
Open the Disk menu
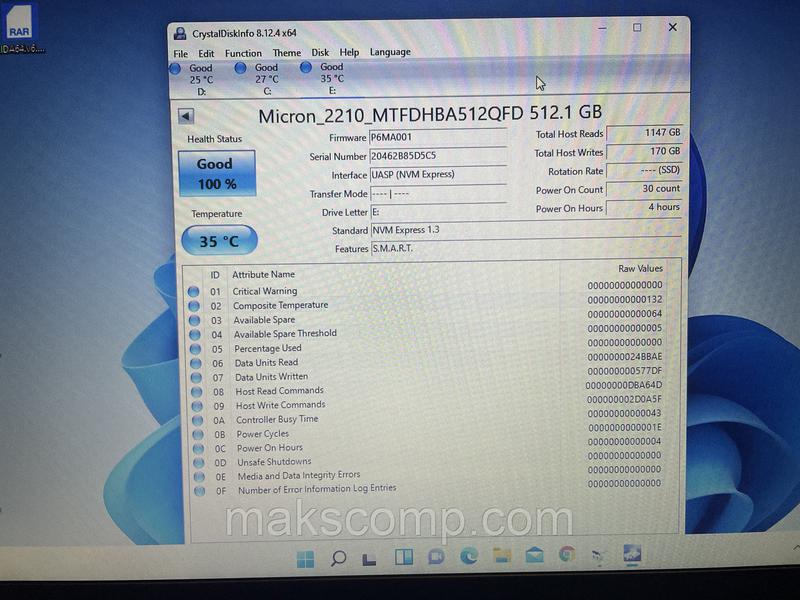[x=320, y=52]
